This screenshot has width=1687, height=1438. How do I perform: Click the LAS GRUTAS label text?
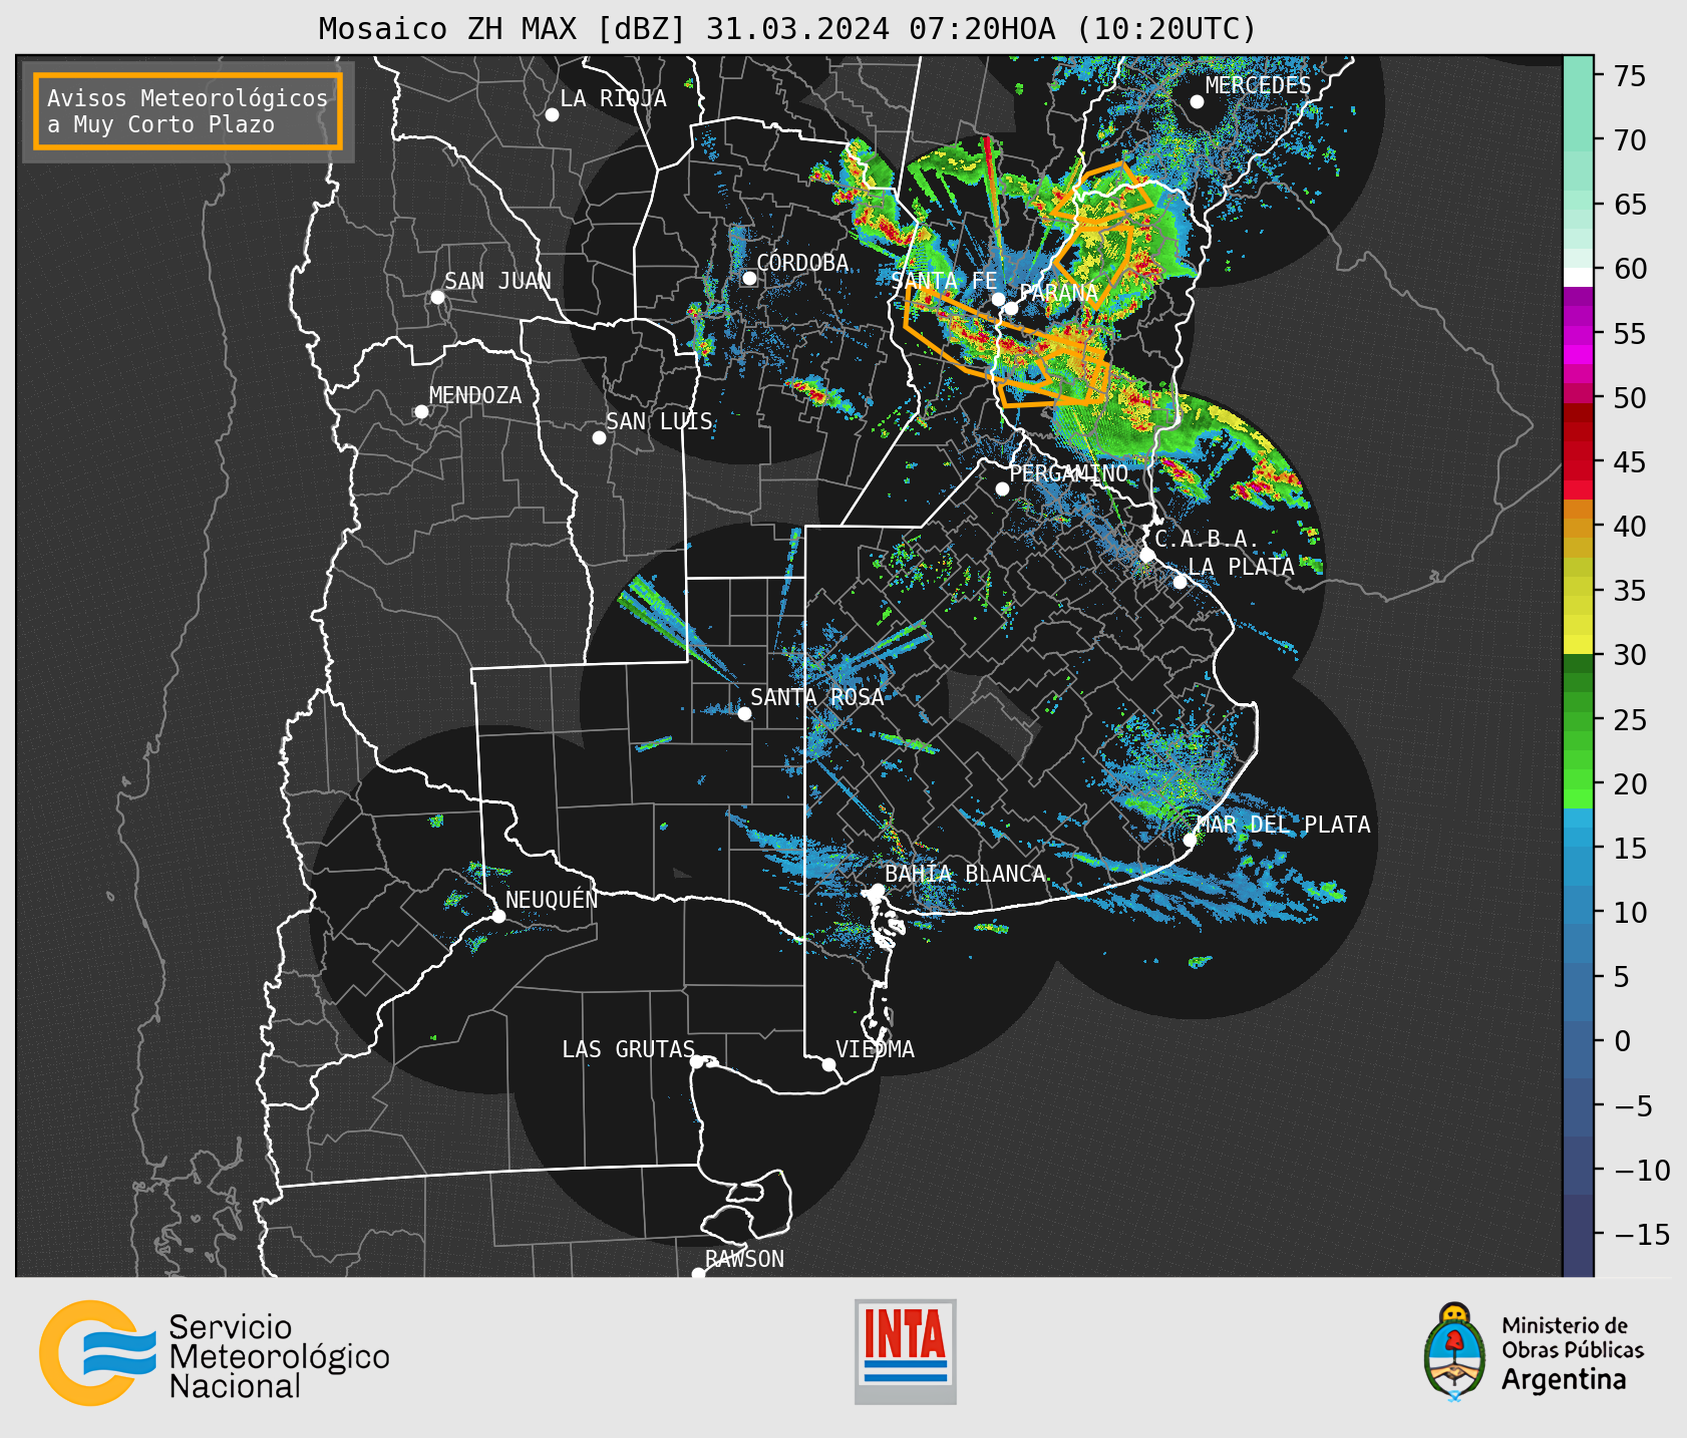click(628, 1049)
